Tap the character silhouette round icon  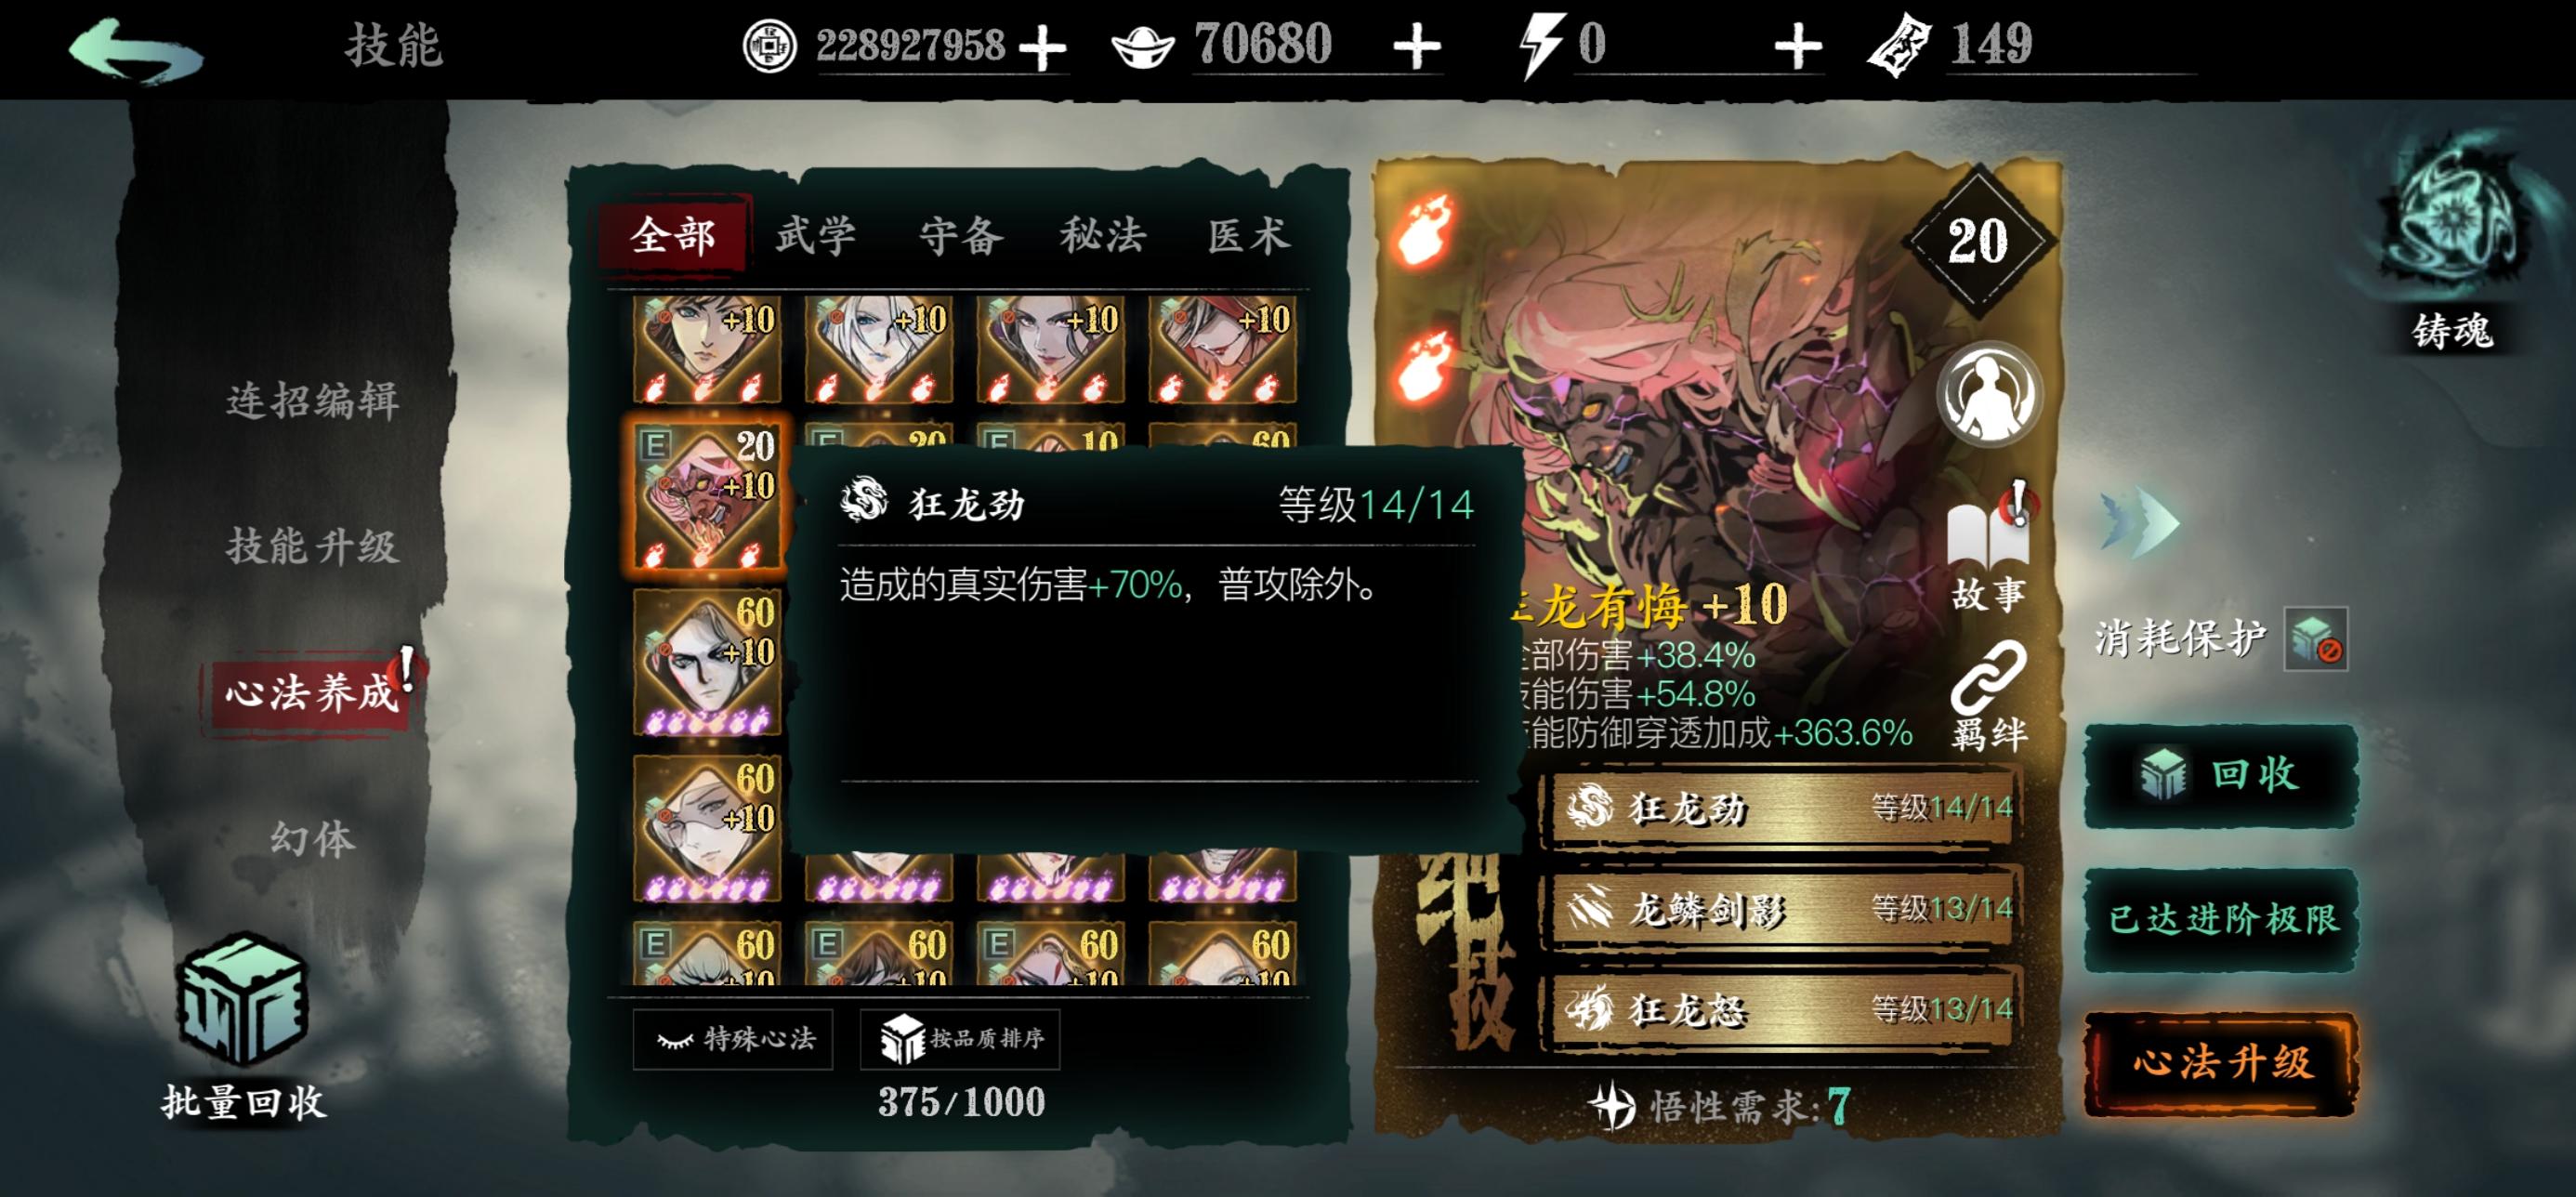(x=1989, y=394)
